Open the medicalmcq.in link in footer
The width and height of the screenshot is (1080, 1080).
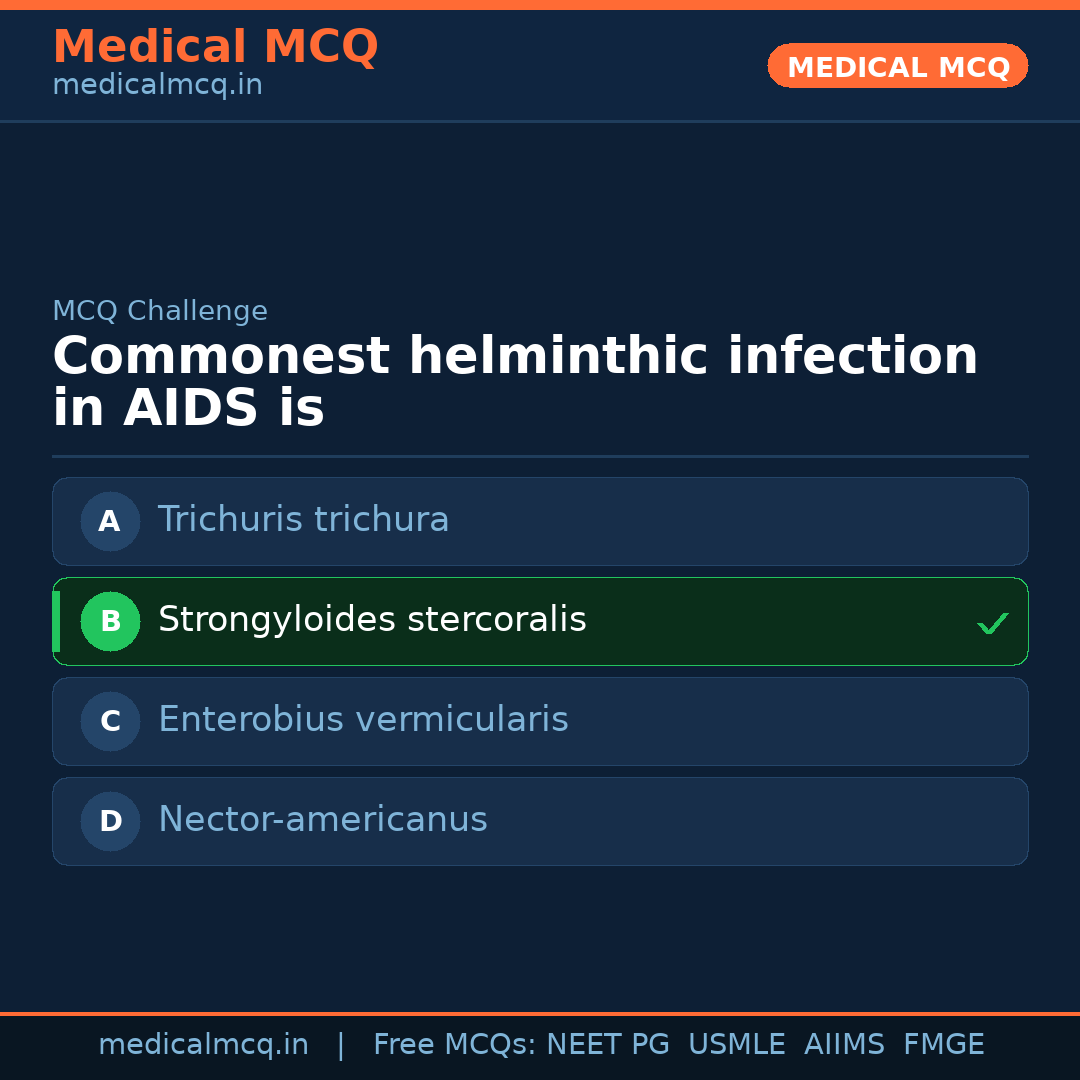pos(203,1045)
